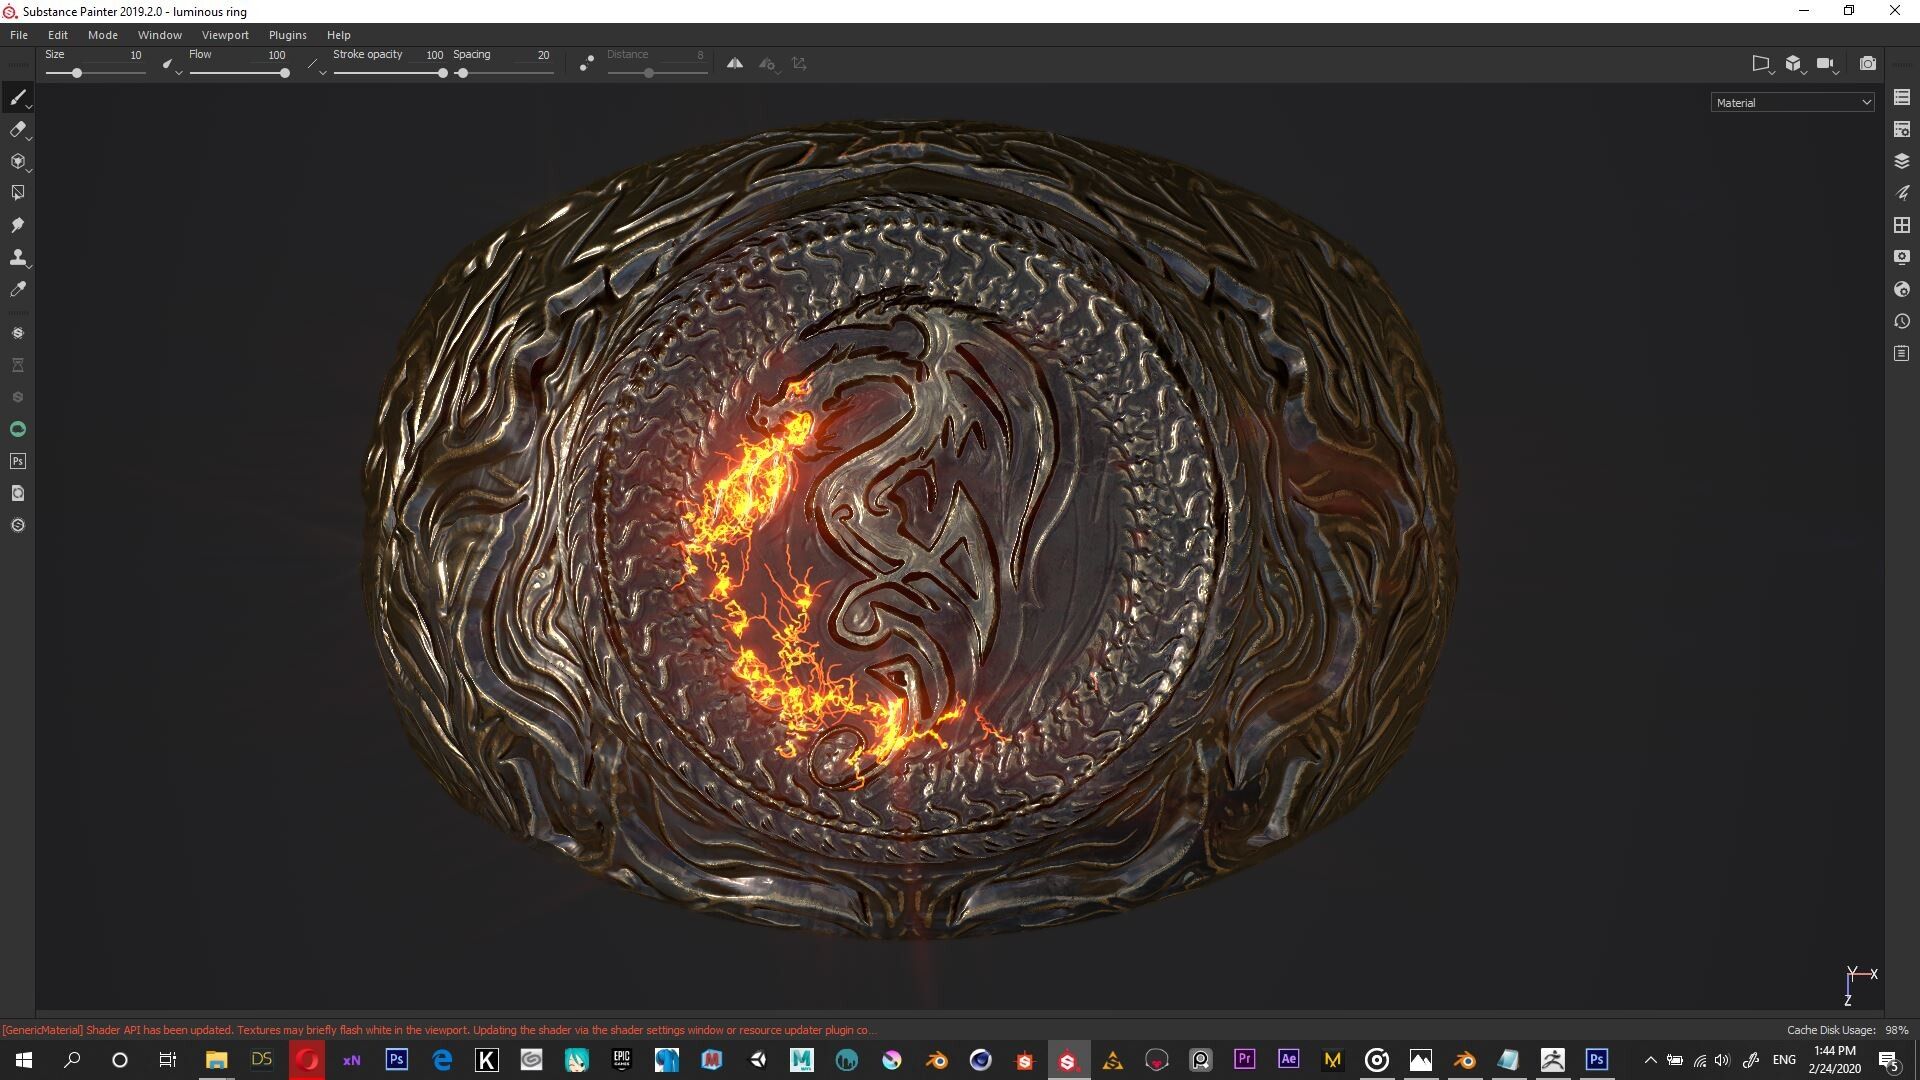Image resolution: width=1920 pixels, height=1080 pixels.
Task: Select the Eraser tool
Action: tap(17, 129)
